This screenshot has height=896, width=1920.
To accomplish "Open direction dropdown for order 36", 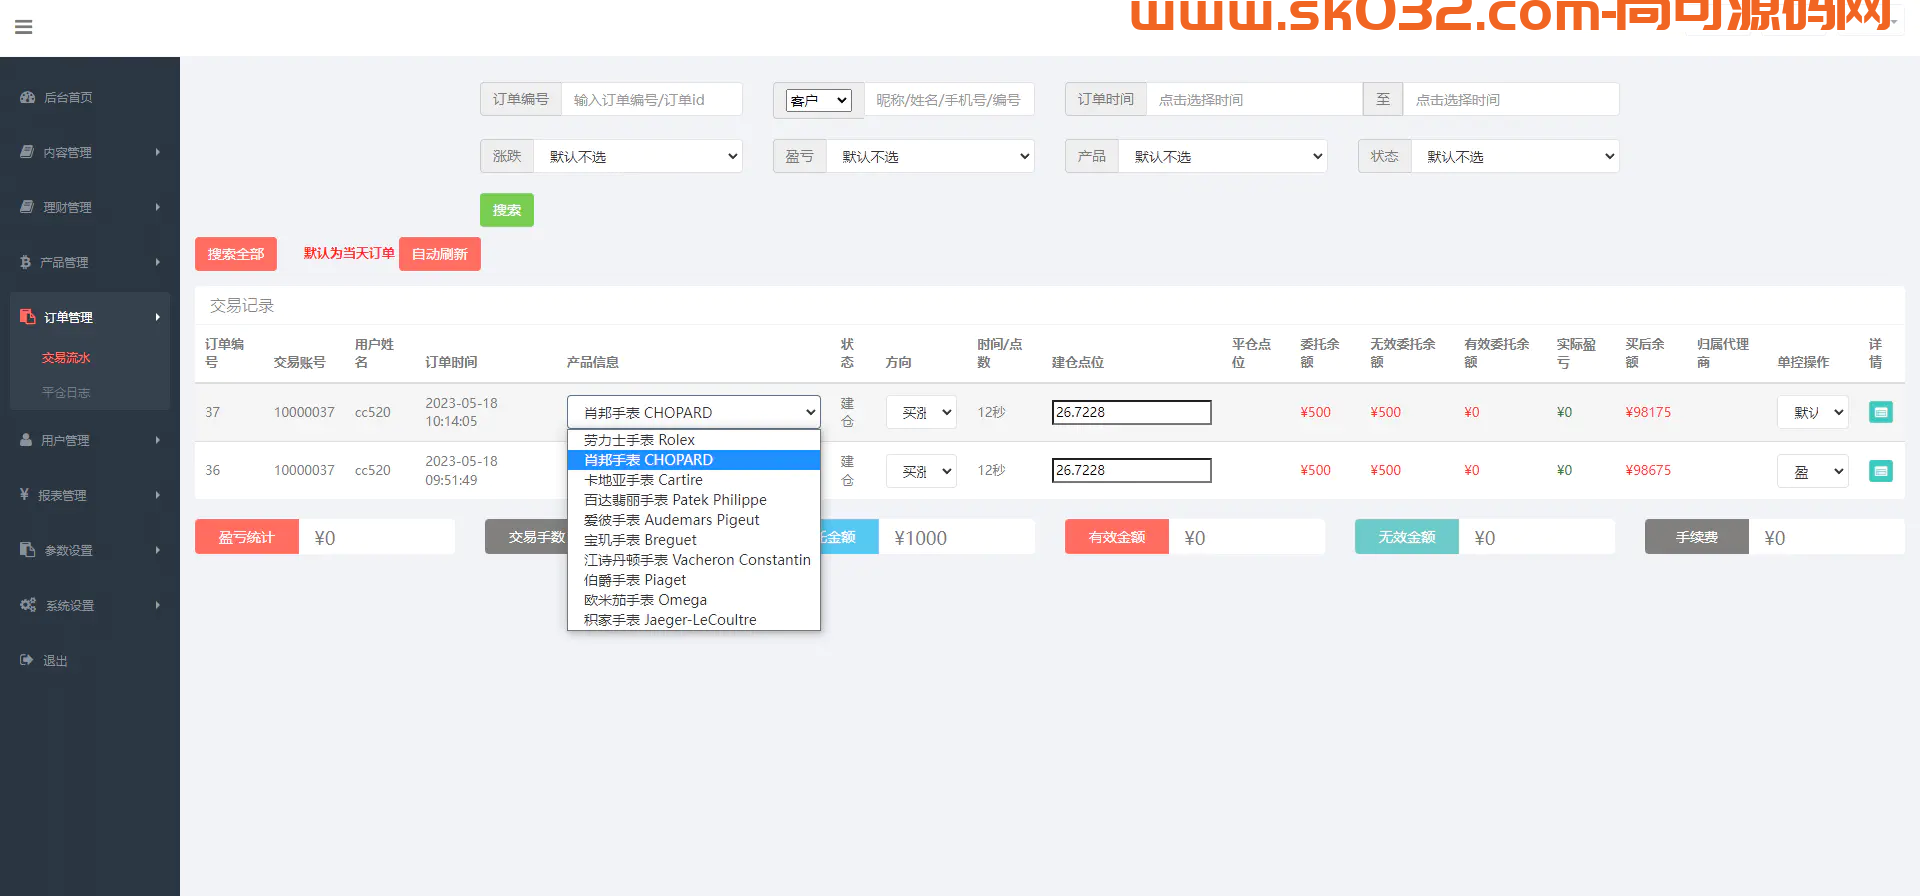I will pyautogui.click(x=921, y=471).
